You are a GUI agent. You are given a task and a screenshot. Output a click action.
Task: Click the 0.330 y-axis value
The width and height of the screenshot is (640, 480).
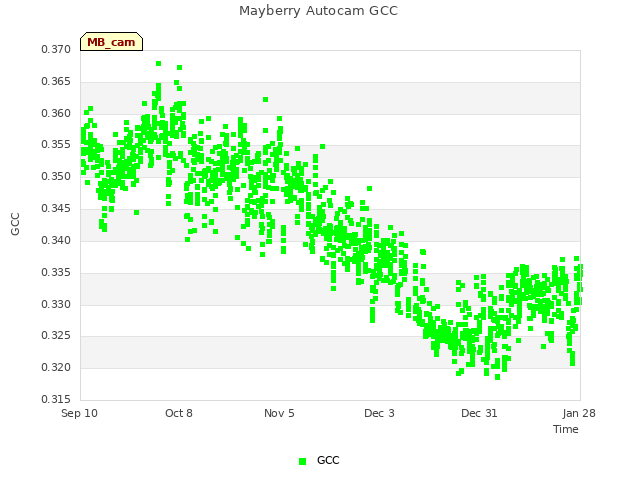click(56, 304)
